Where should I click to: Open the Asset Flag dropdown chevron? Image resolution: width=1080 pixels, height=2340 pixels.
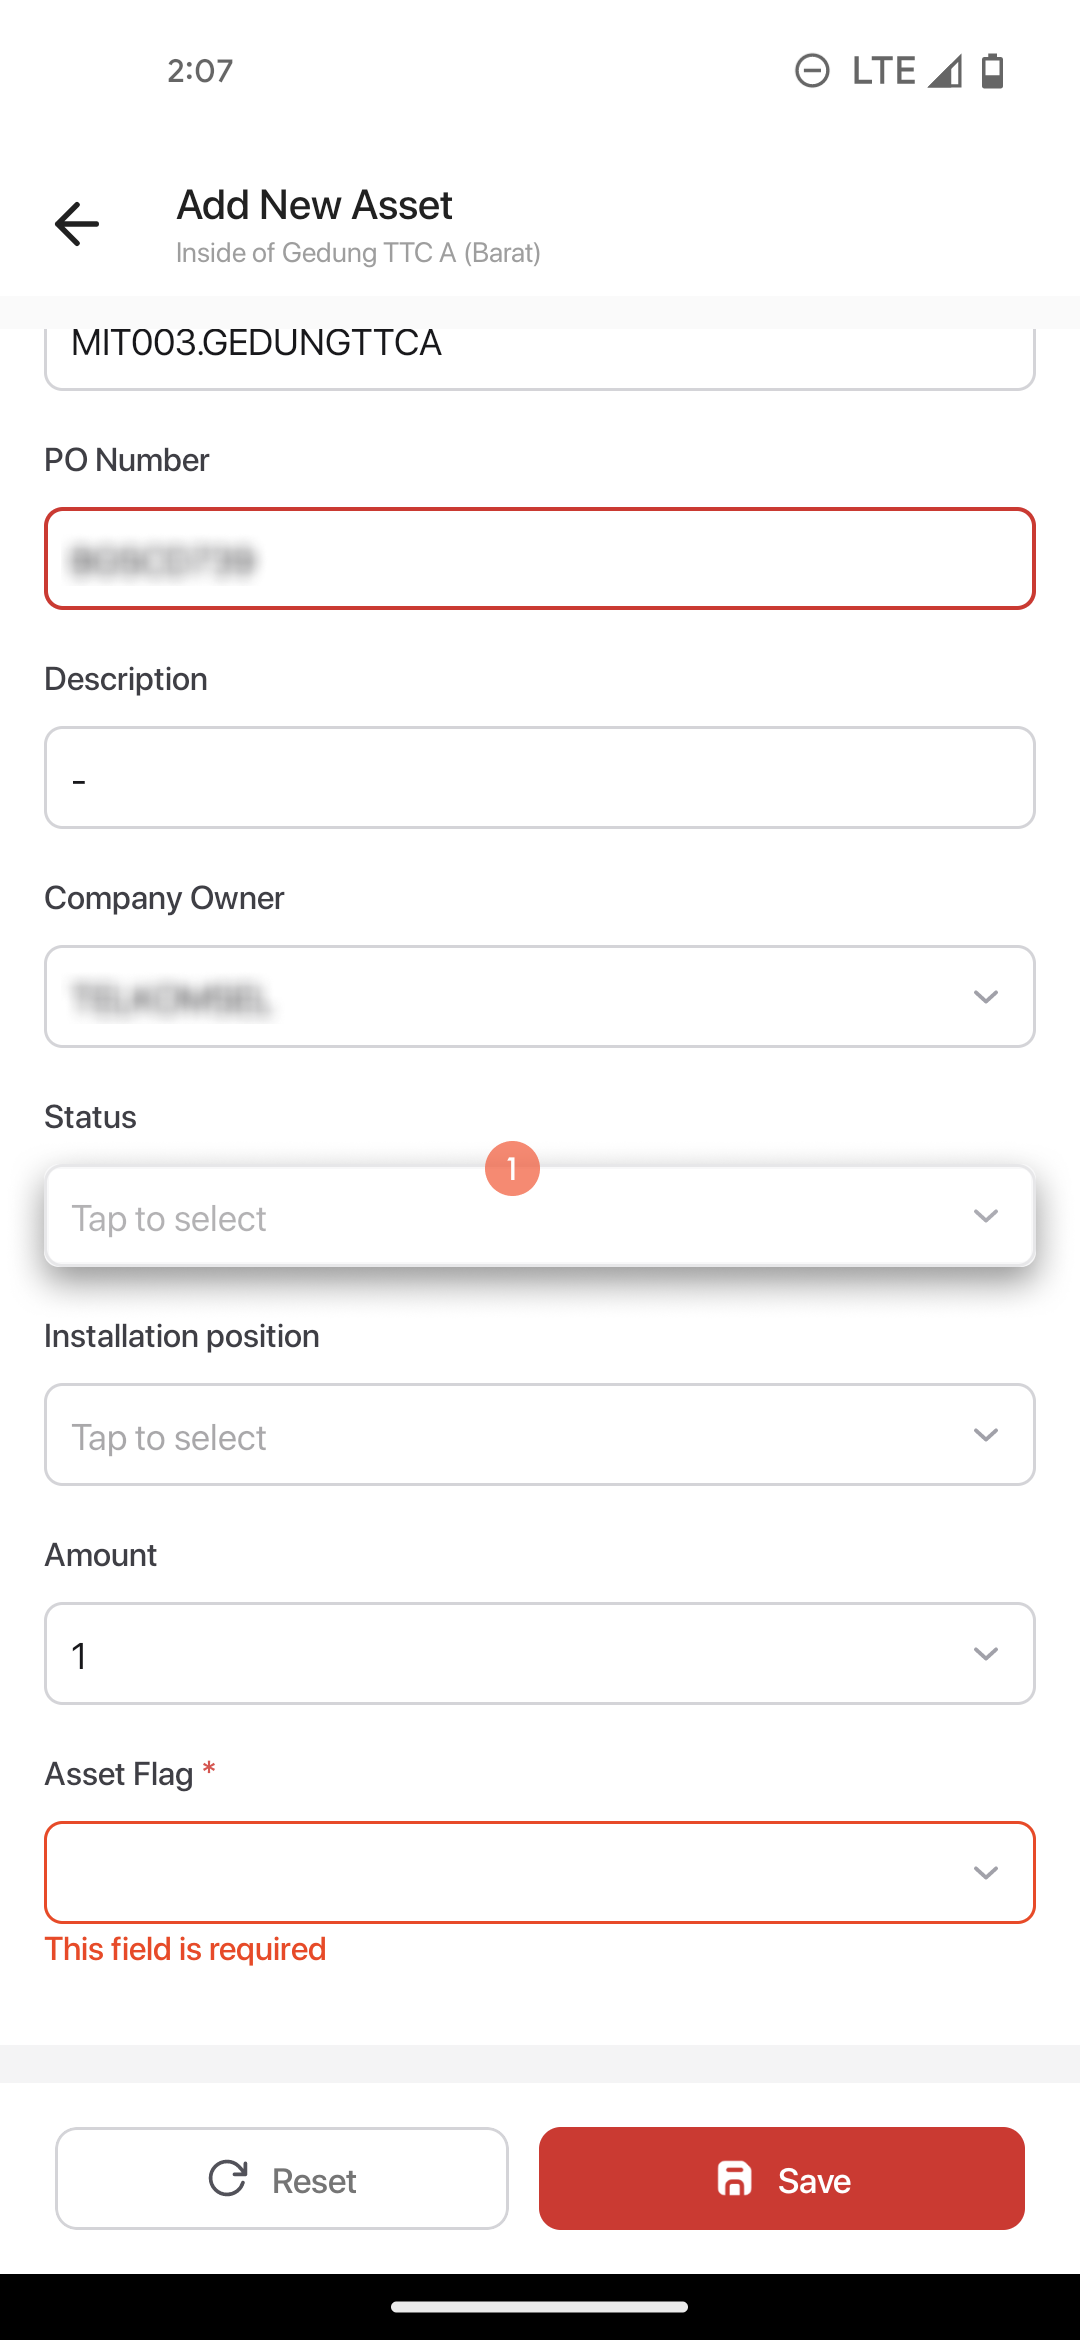(x=986, y=1873)
